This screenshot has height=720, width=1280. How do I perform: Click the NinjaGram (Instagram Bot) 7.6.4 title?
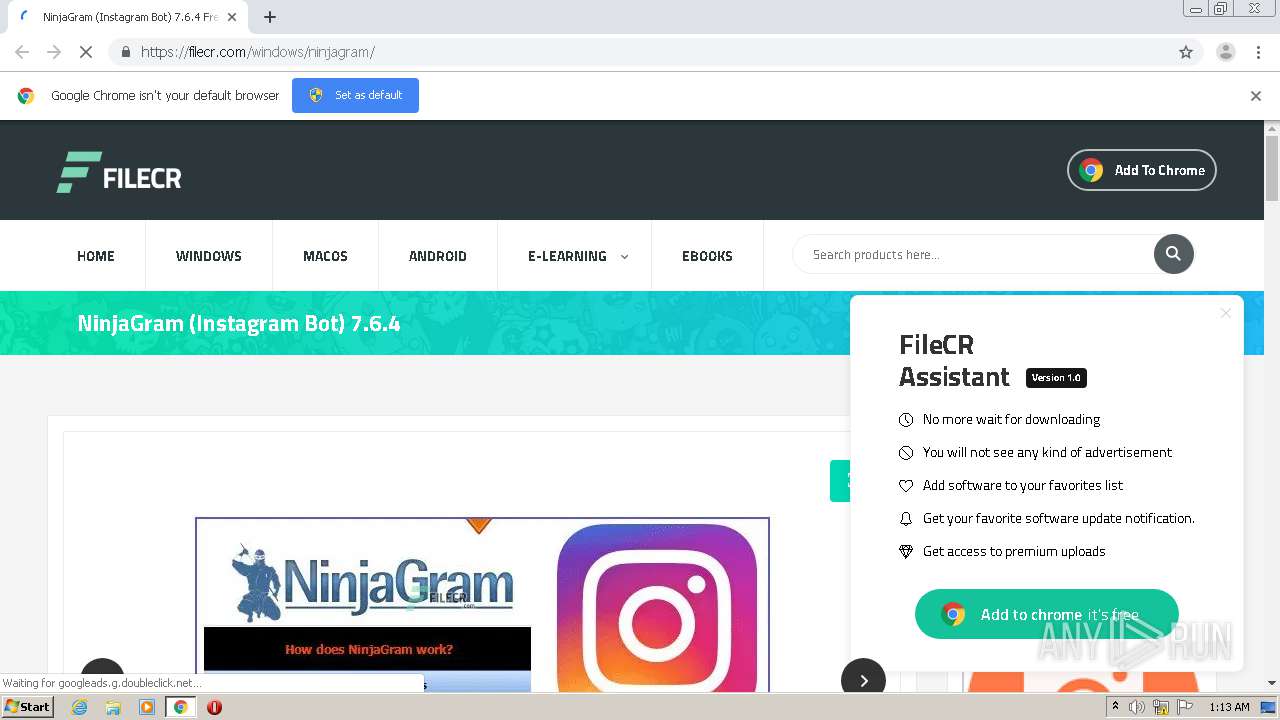tap(239, 323)
